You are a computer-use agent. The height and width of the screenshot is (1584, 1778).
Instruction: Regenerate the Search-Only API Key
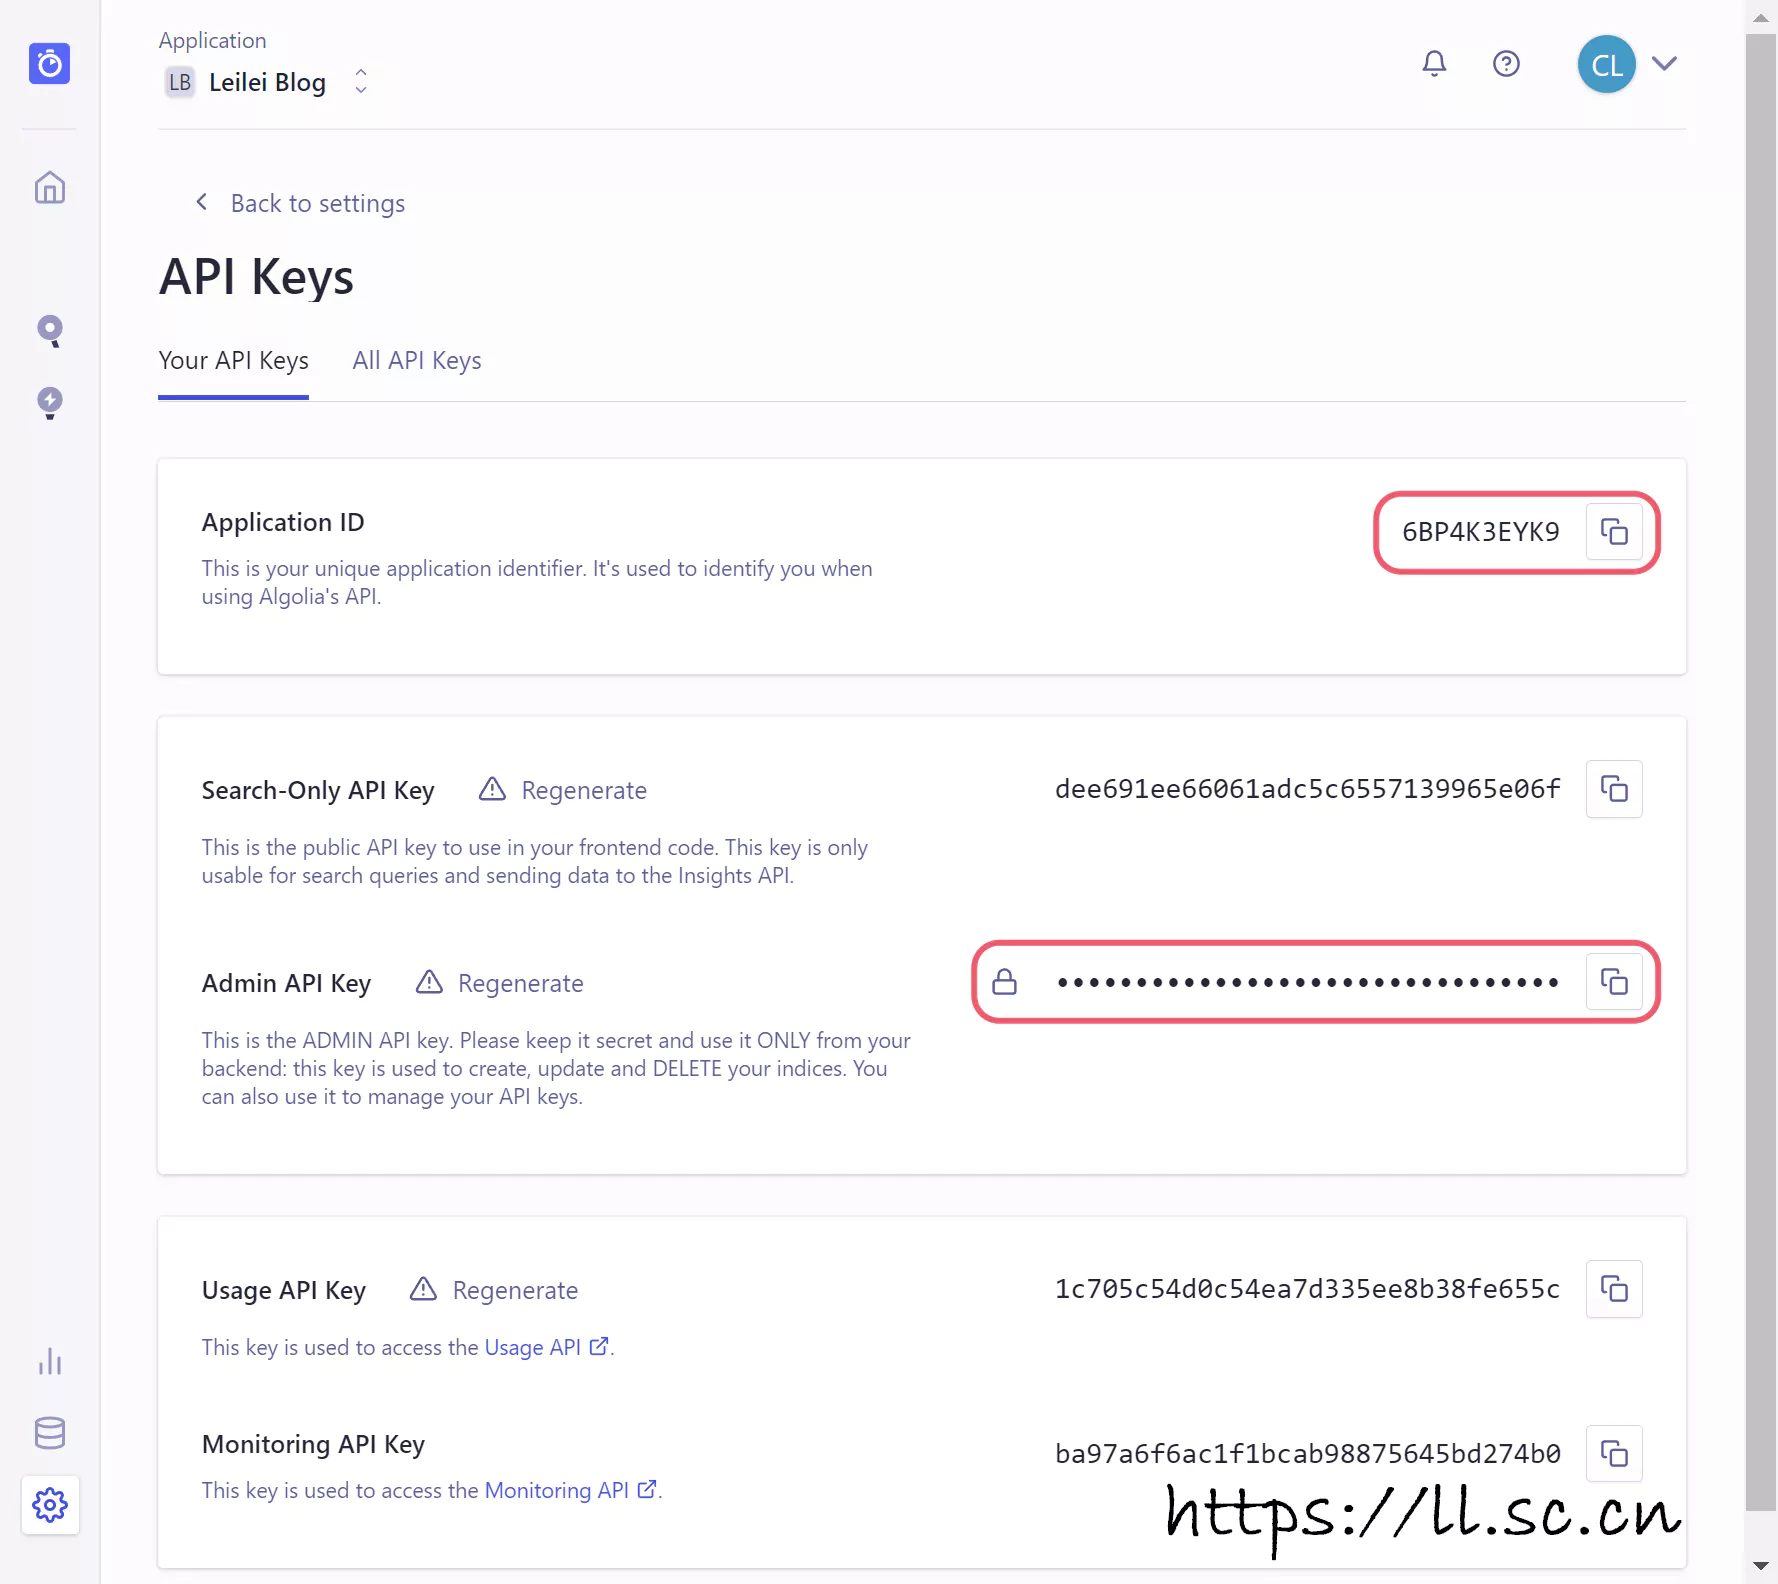click(x=583, y=791)
